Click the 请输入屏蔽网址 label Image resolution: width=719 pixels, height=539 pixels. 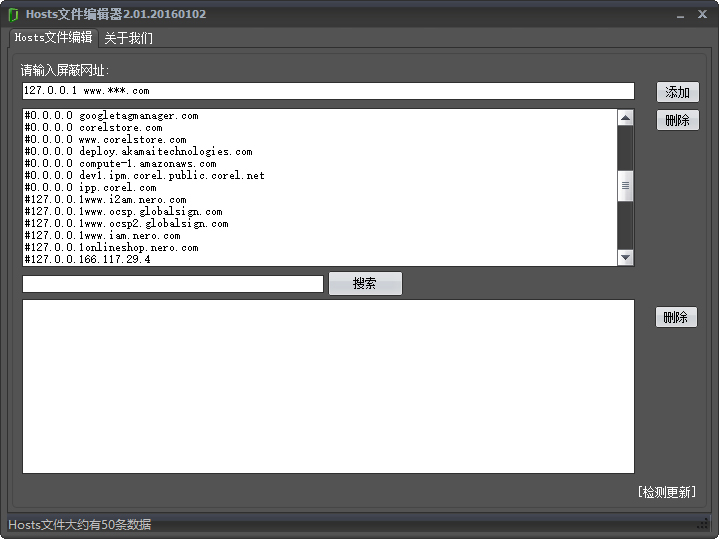tap(65, 70)
